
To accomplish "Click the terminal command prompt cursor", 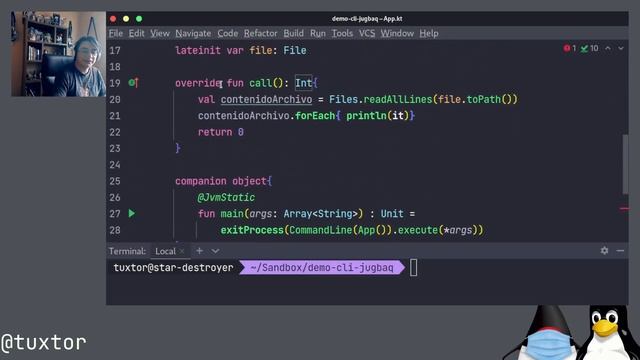I will click(x=413, y=268).
